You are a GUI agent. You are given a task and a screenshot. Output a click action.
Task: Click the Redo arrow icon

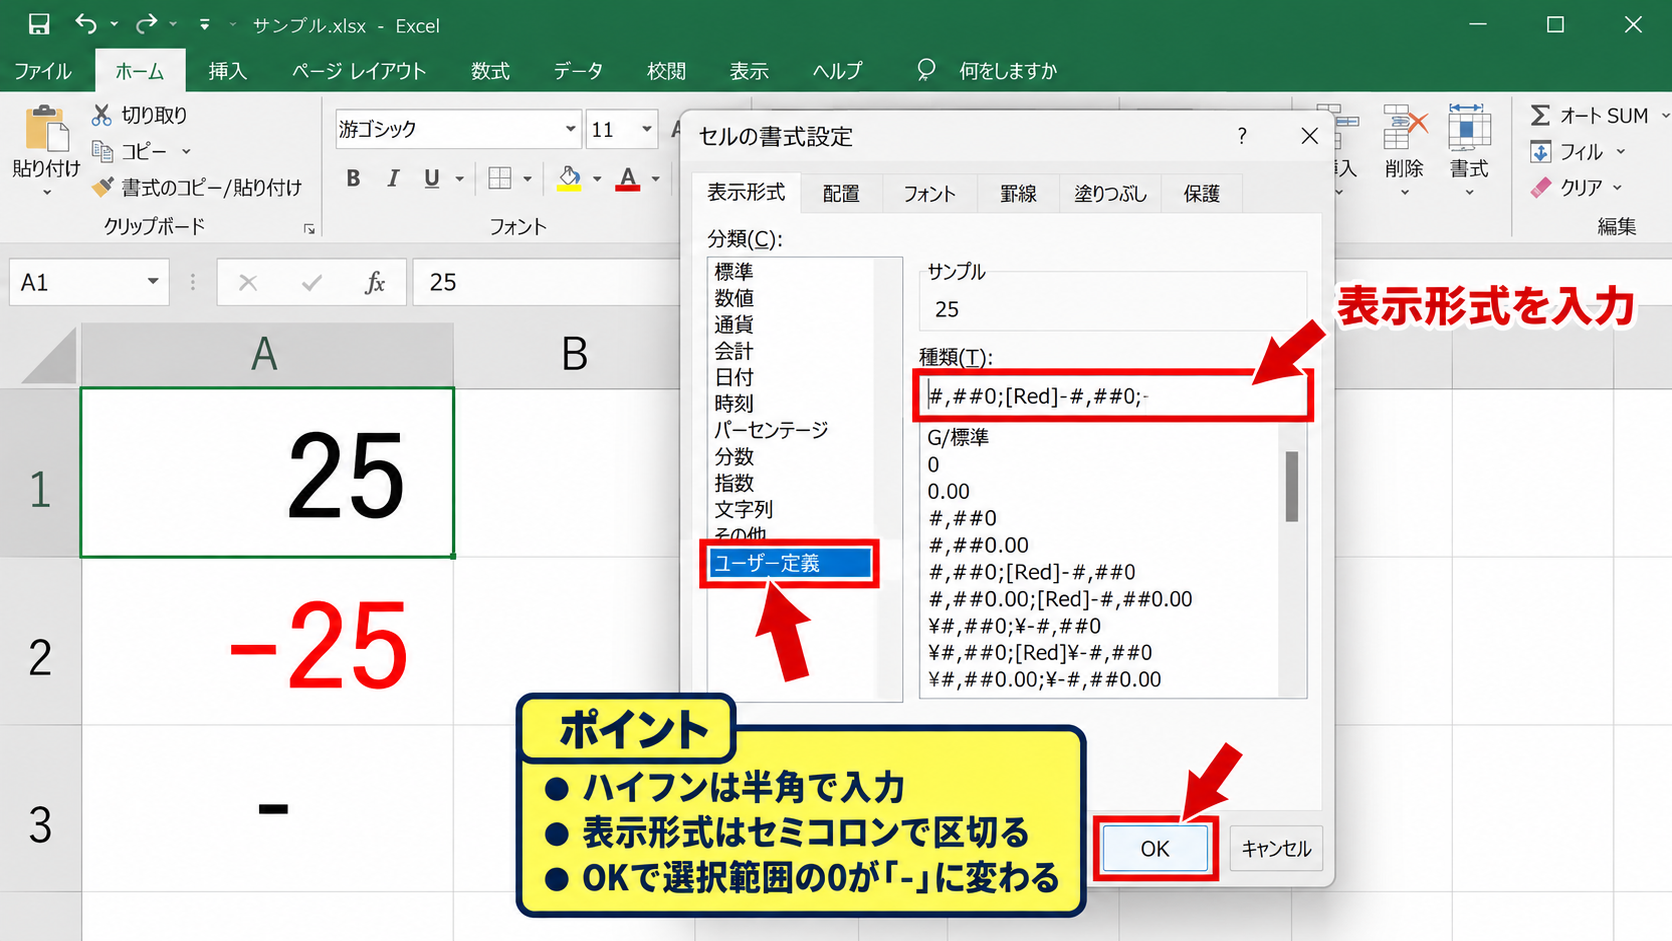click(x=146, y=24)
